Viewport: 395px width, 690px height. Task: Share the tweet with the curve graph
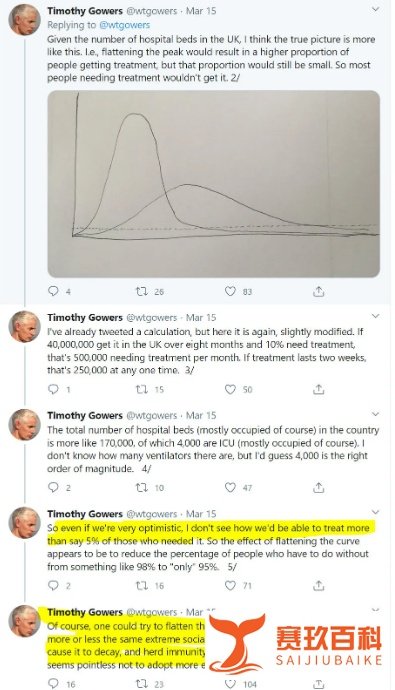tap(319, 291)
